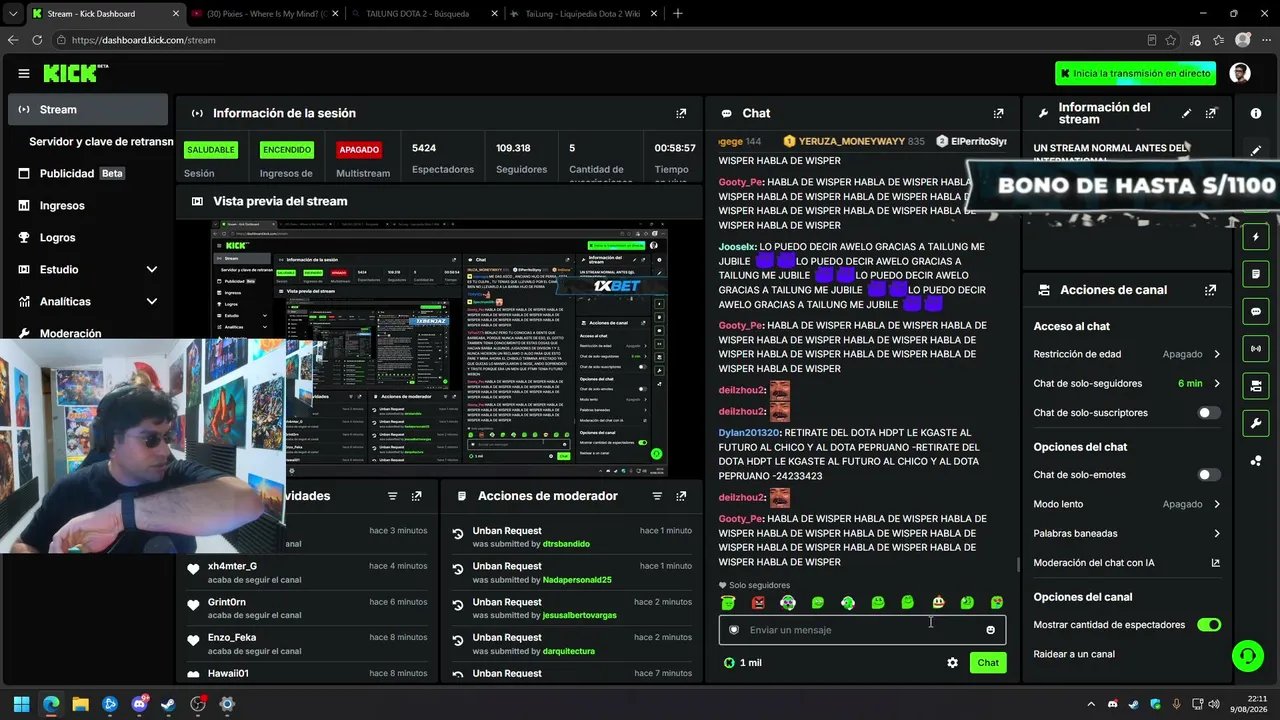
Task: Edit the stream information with pencil icon
Action: pyautogui.click(x=1187, y=114)
